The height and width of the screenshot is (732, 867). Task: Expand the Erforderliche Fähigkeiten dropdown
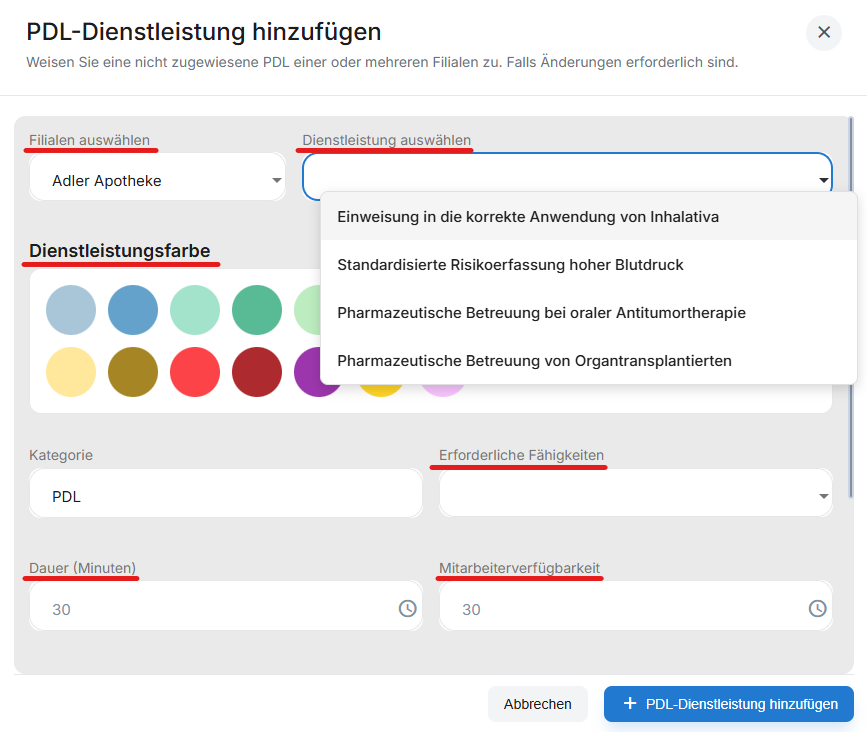[635, 493]
